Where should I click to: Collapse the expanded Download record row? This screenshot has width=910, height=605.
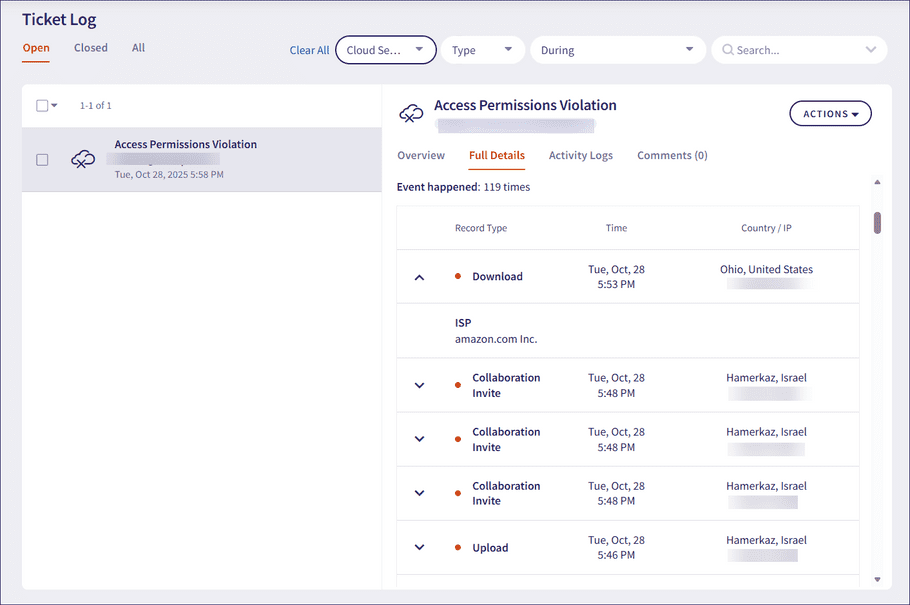(419, 277)
